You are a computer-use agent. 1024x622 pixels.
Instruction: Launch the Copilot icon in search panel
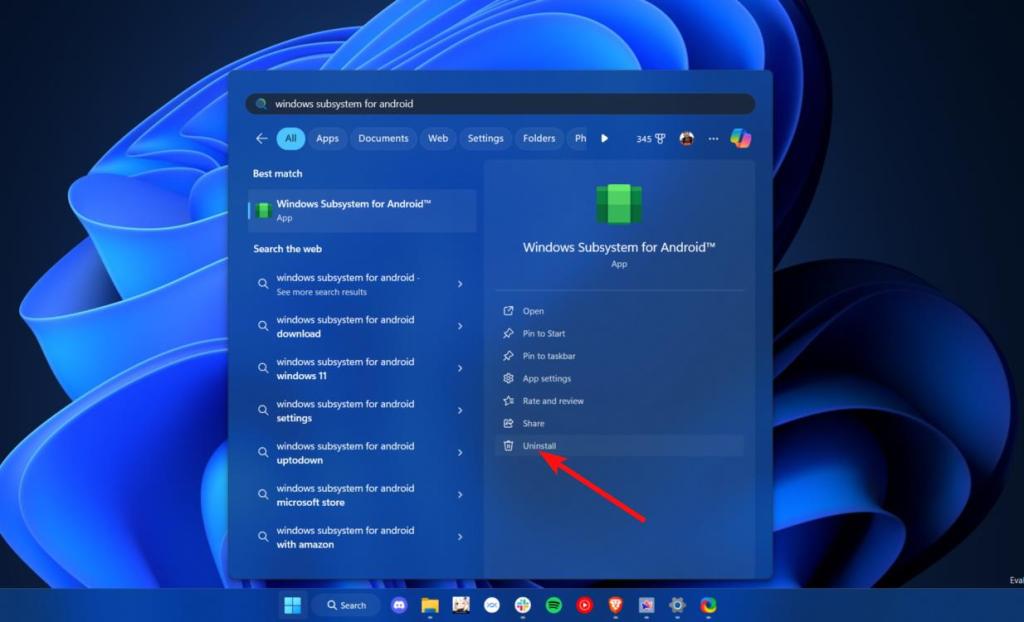click(741, 138)
